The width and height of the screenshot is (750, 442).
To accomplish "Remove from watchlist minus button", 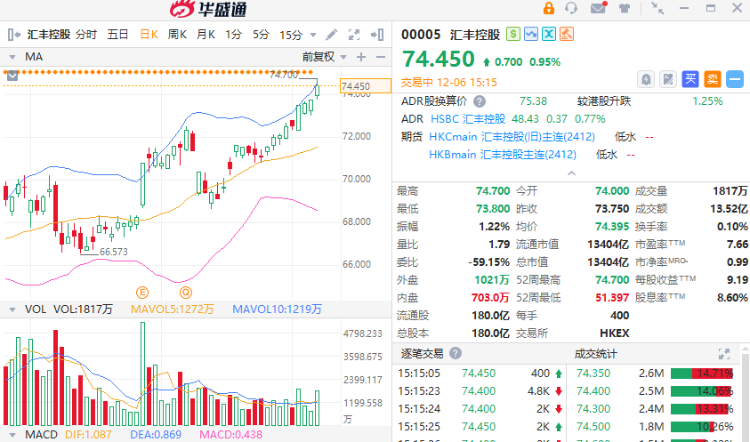I will (735, 79).
